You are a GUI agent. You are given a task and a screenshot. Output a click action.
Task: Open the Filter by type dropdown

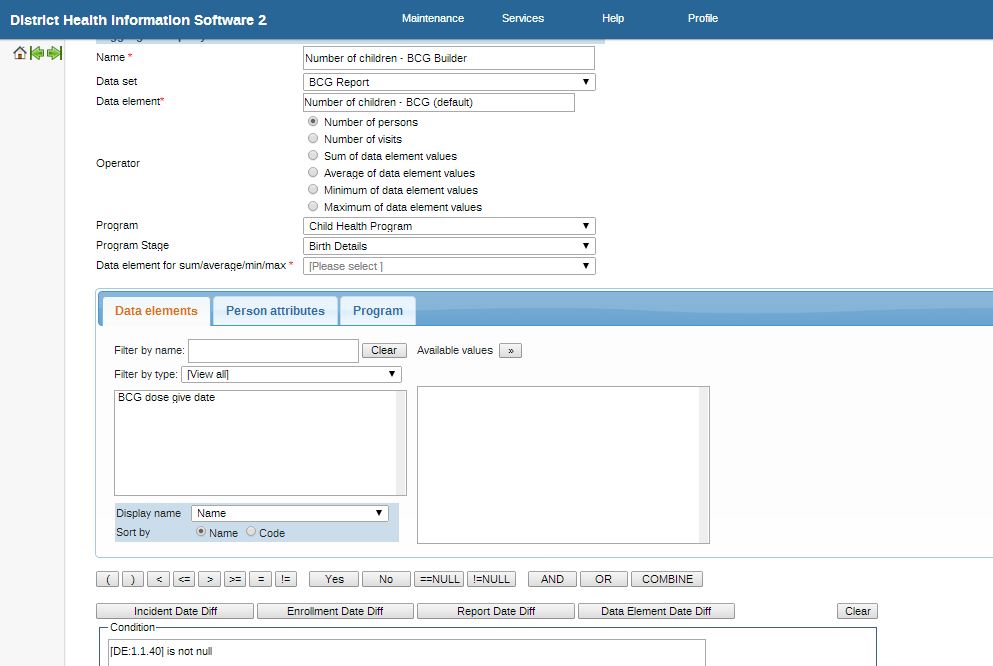[291, 375]
